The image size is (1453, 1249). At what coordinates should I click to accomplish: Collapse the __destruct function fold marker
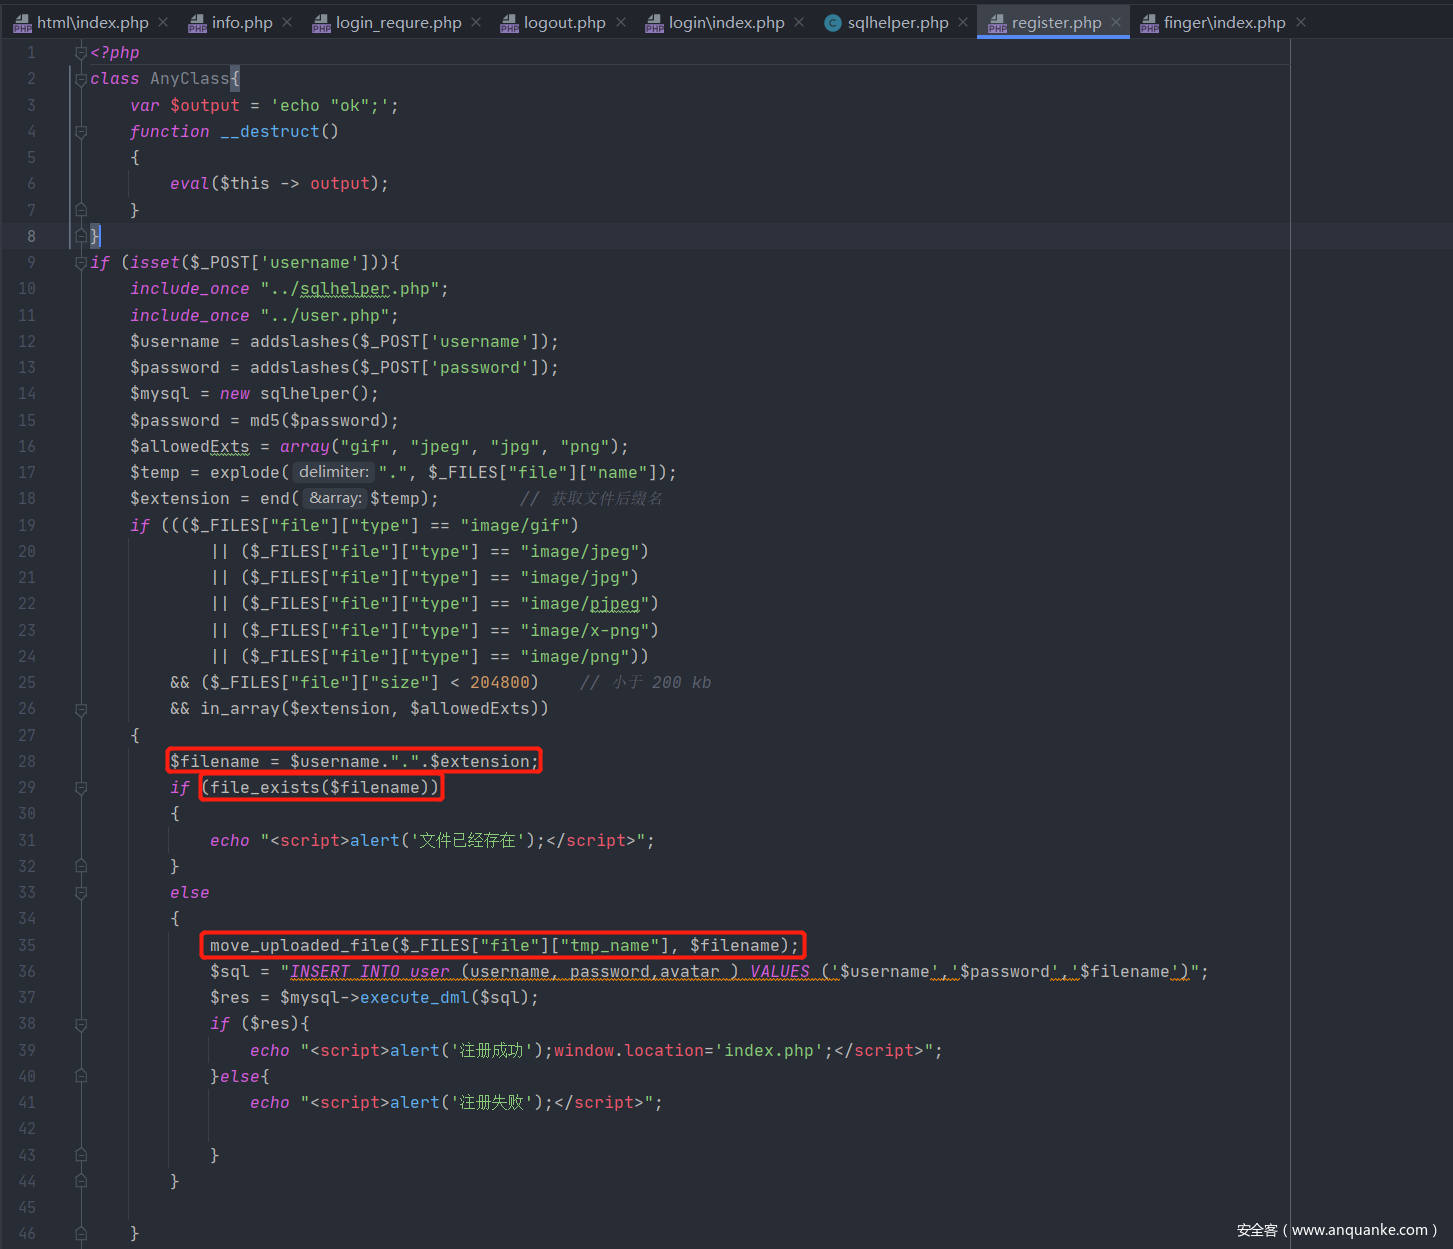click(x=81, y=131)
